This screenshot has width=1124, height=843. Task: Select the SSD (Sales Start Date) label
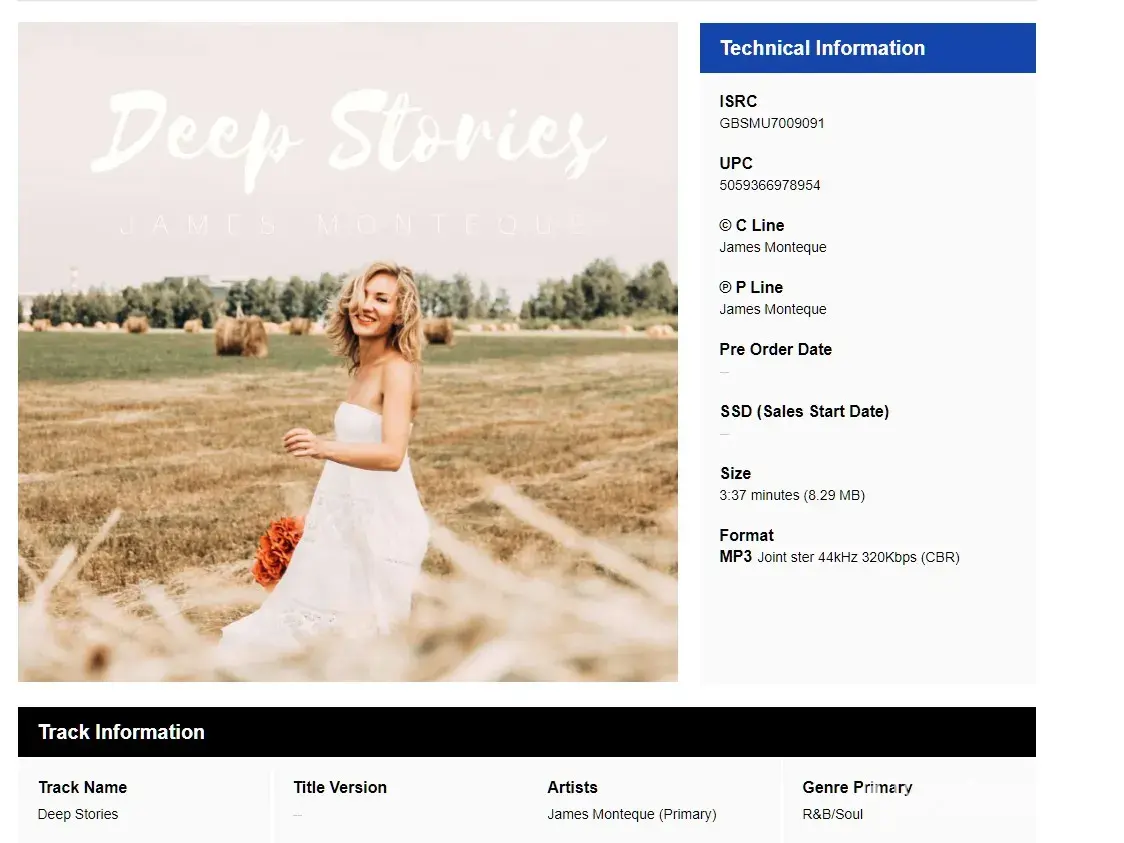(804, 411)
